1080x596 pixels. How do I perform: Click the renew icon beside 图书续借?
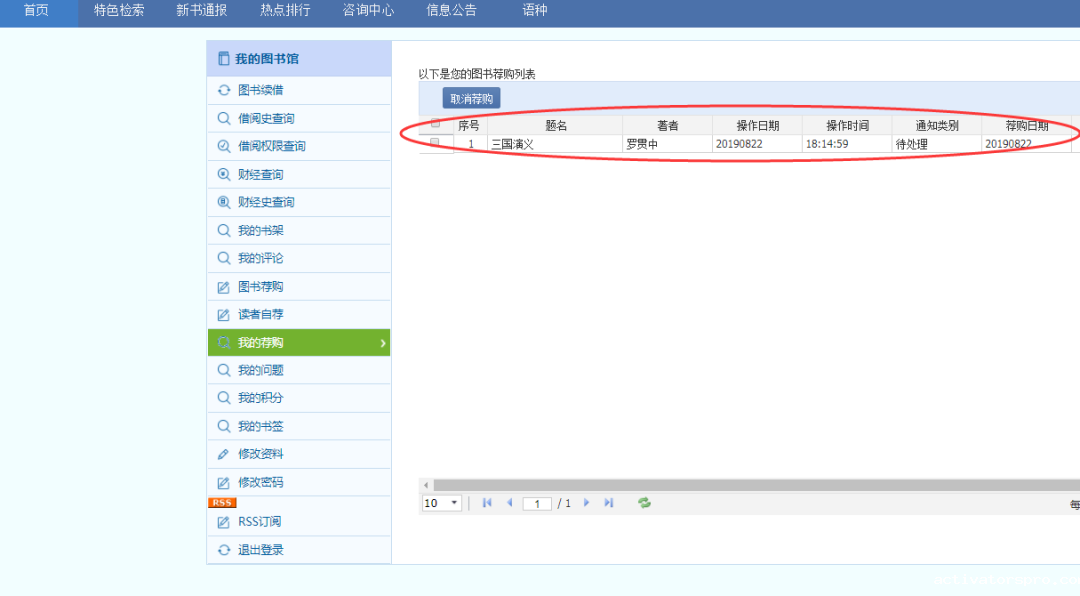point(224,91)
